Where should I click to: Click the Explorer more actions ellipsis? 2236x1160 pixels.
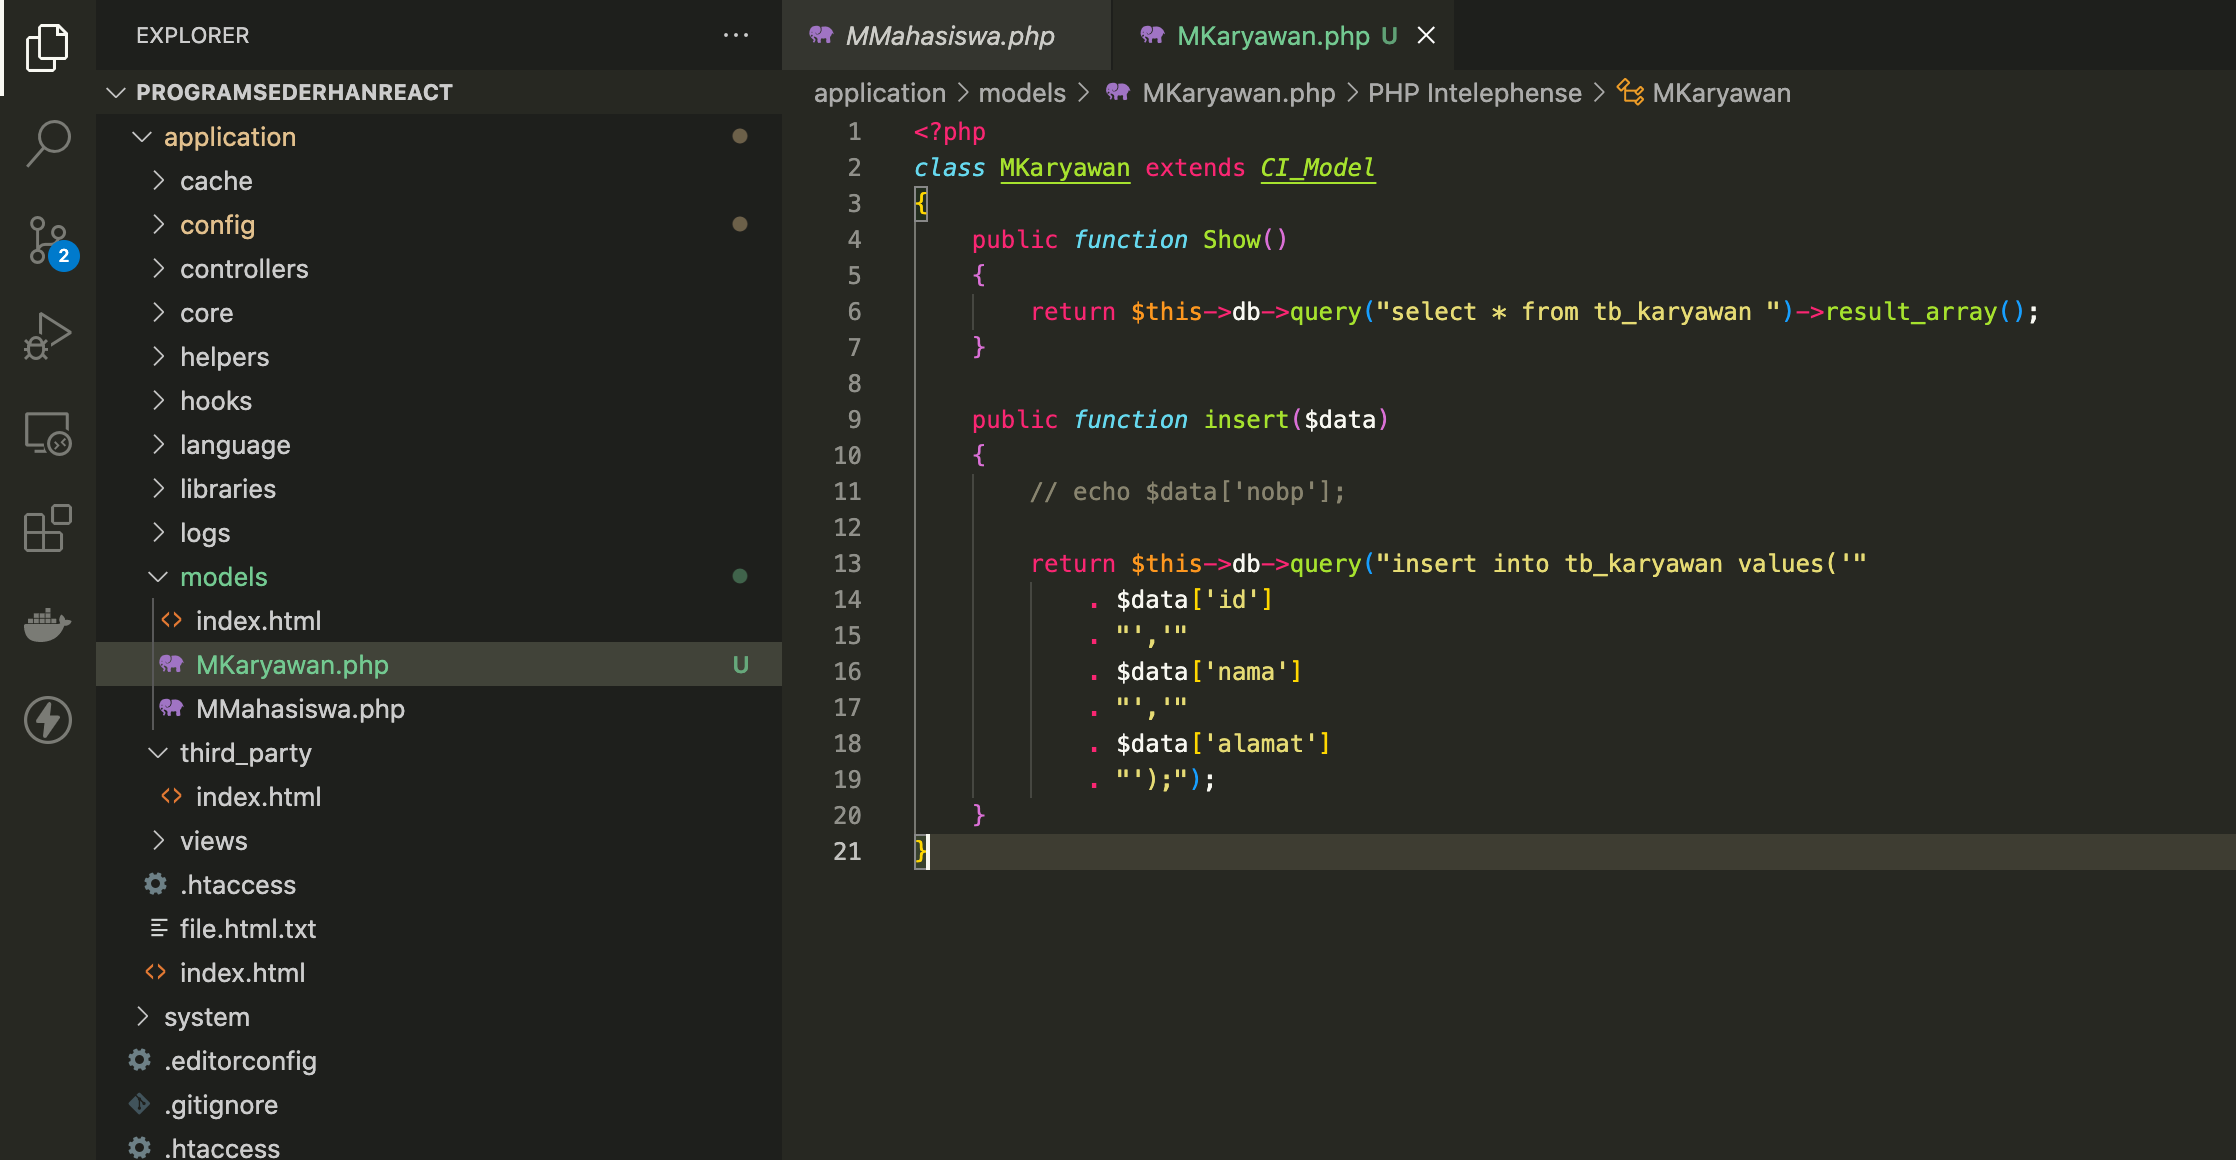(x=736, y=35)
